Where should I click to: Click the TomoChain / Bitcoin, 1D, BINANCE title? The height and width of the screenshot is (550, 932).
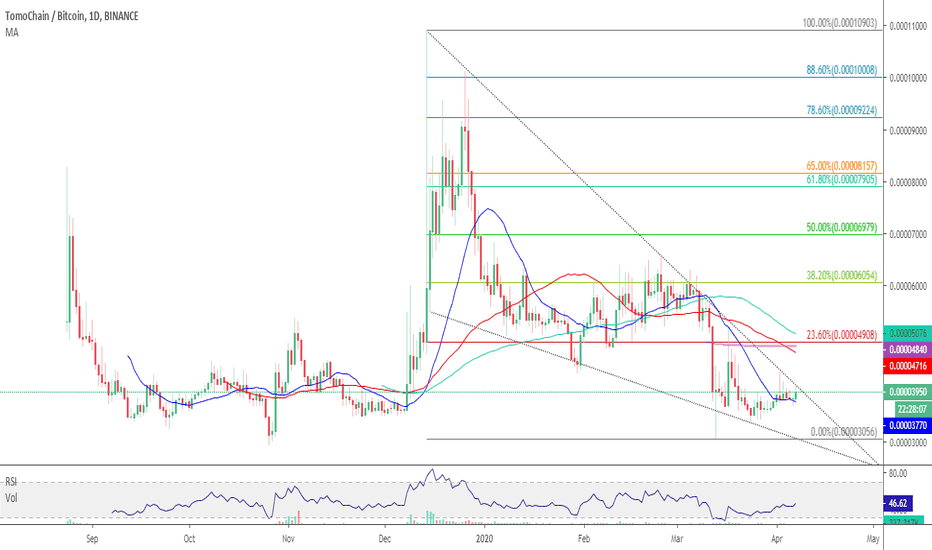pos(72,16)
